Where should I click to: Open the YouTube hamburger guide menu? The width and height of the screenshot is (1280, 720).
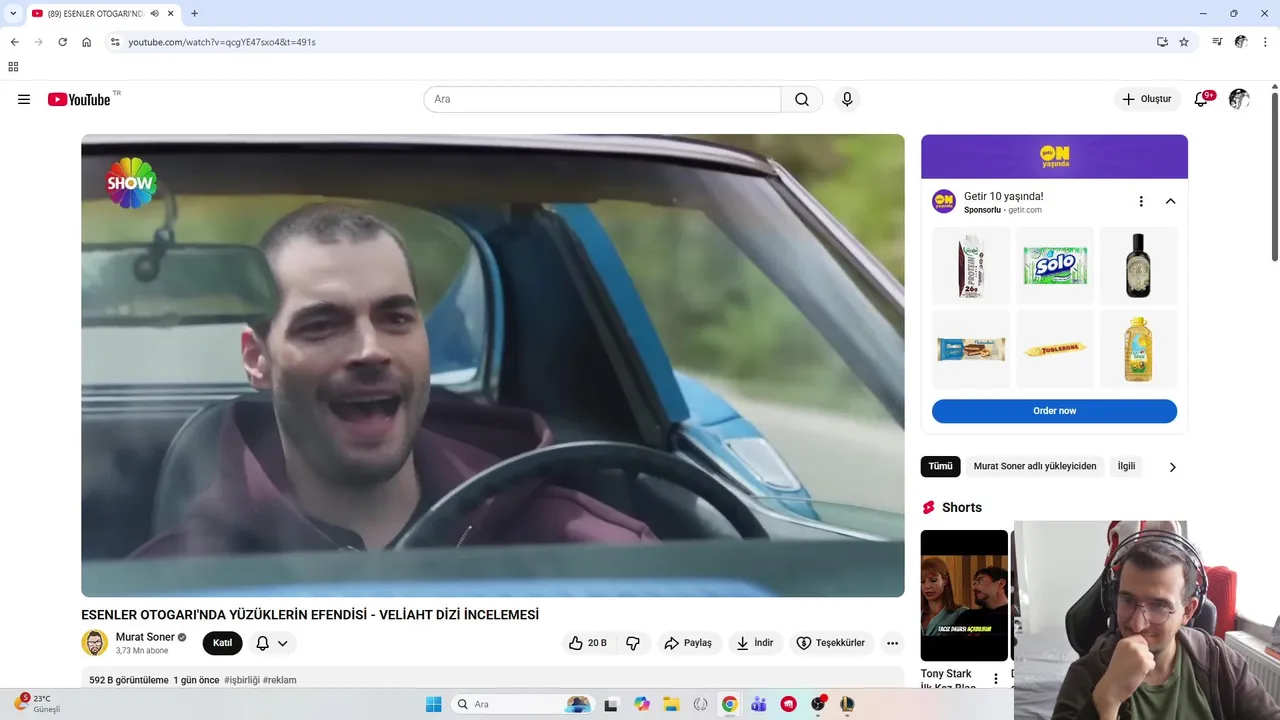tap(24, 99)
